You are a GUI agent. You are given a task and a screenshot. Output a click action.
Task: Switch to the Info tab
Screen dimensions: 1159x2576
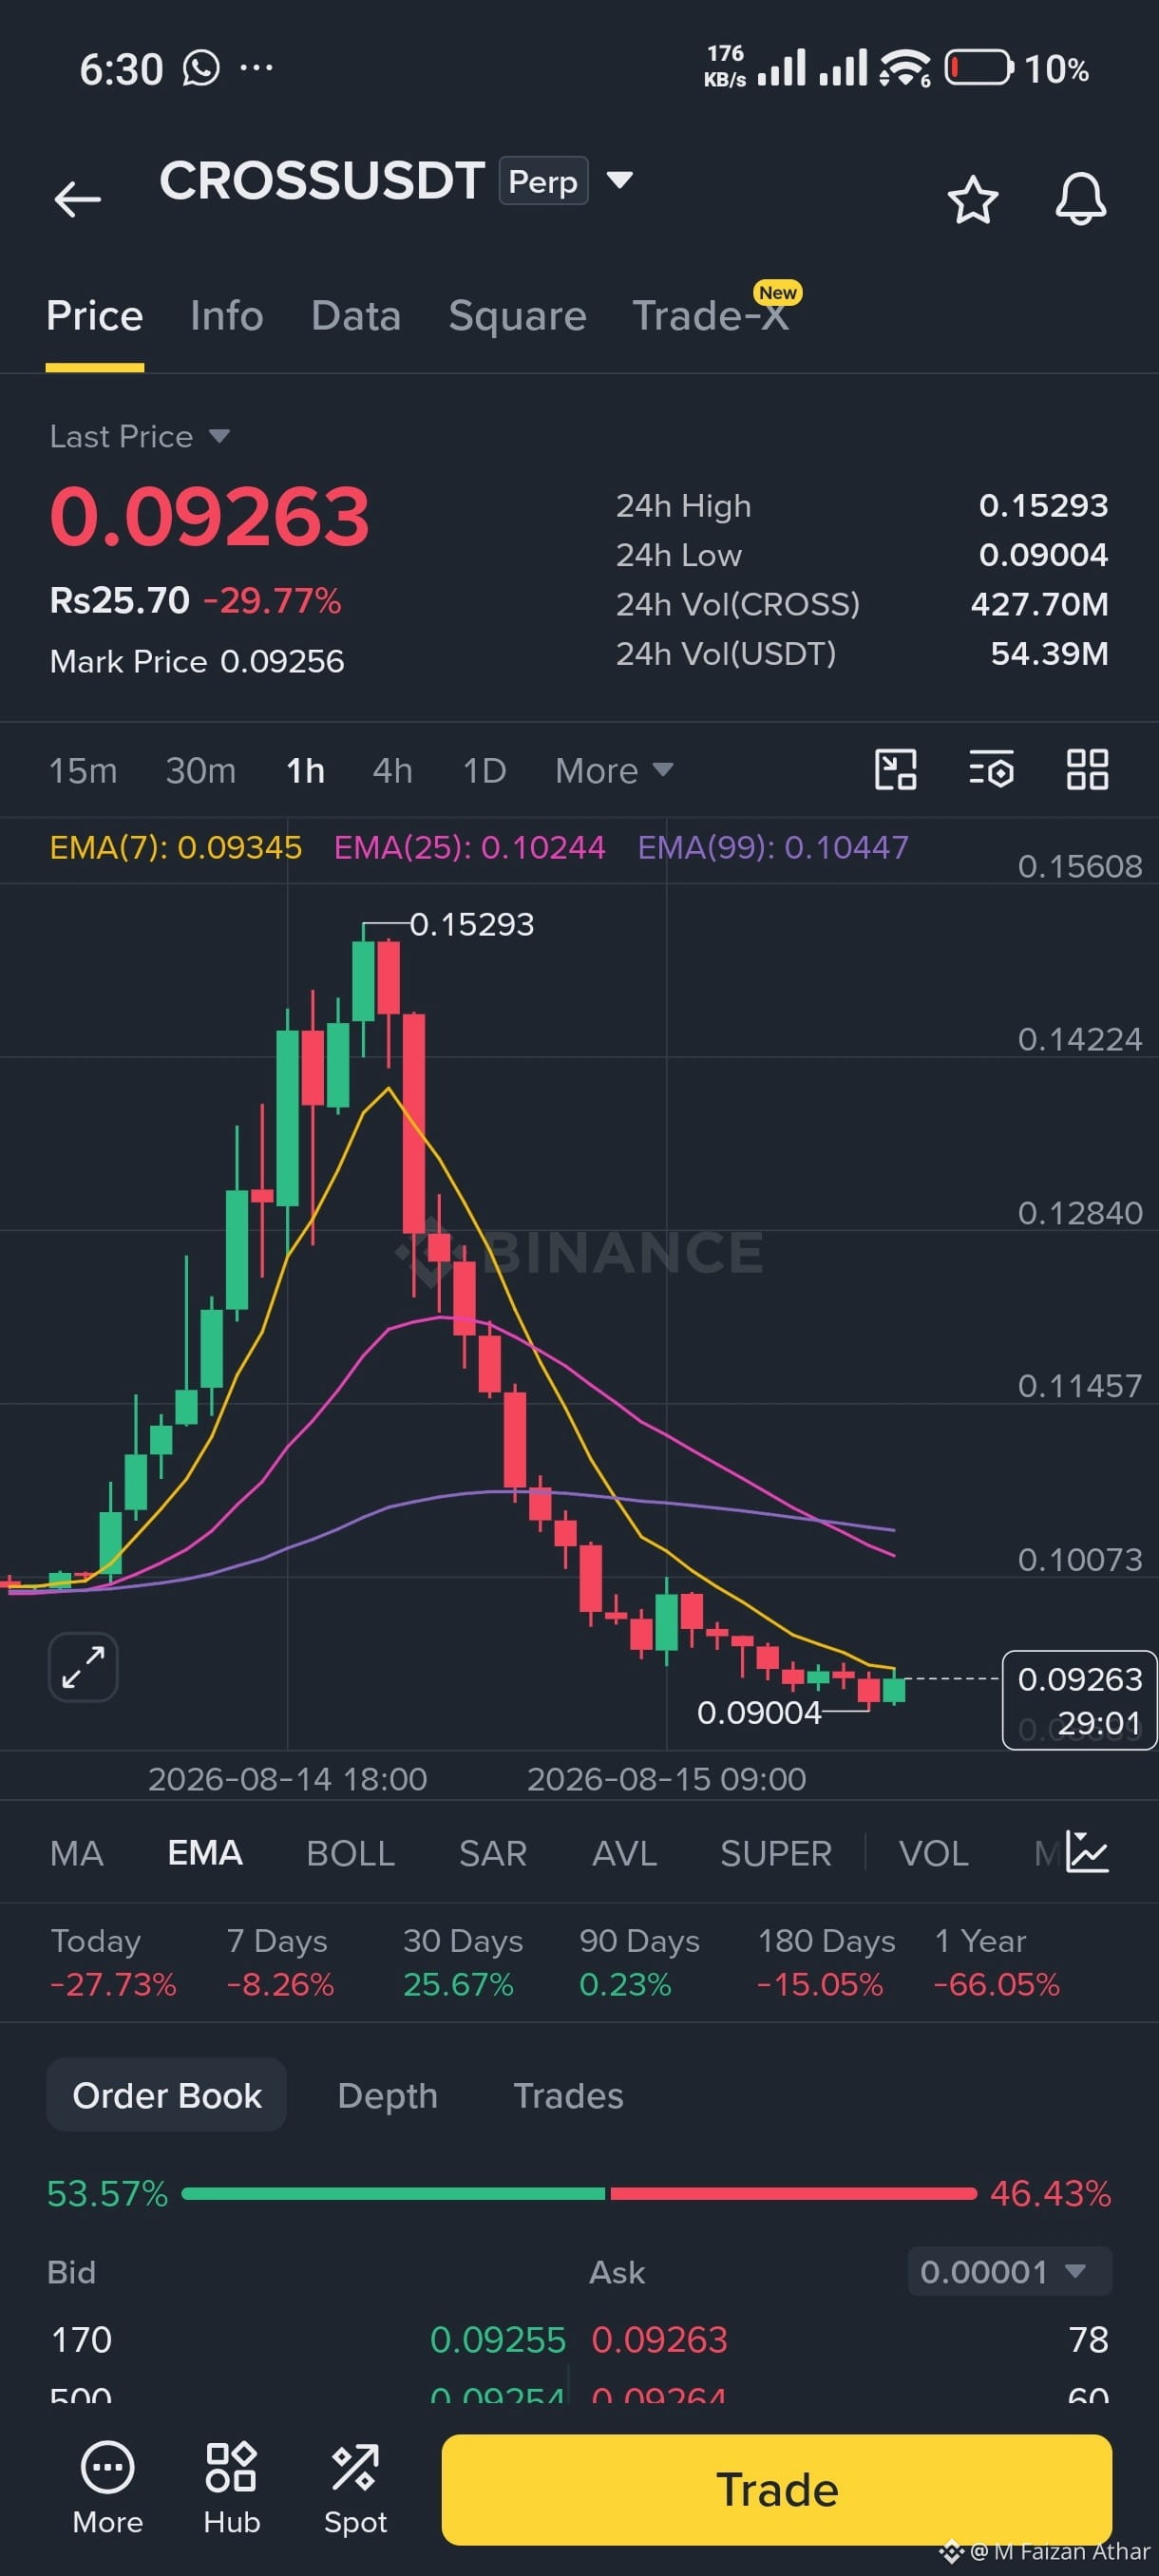tap(227, 316)
